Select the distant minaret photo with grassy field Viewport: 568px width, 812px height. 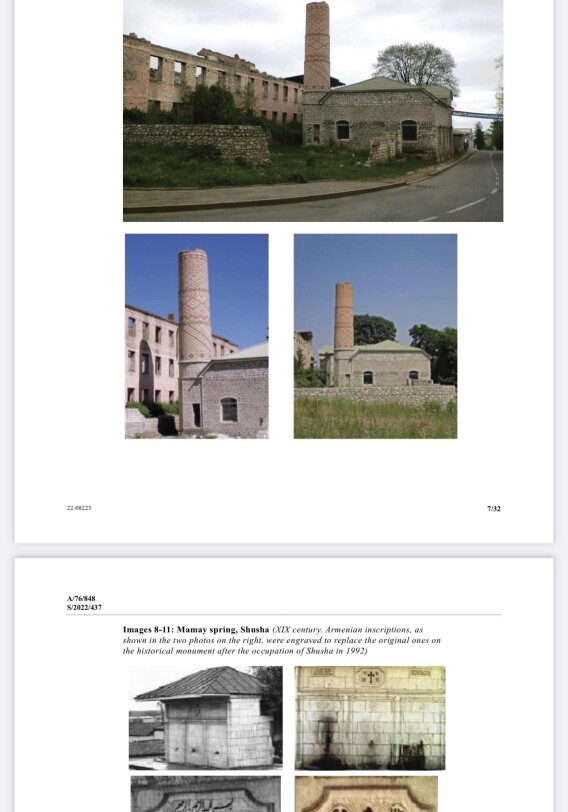[x=375, y=336]
